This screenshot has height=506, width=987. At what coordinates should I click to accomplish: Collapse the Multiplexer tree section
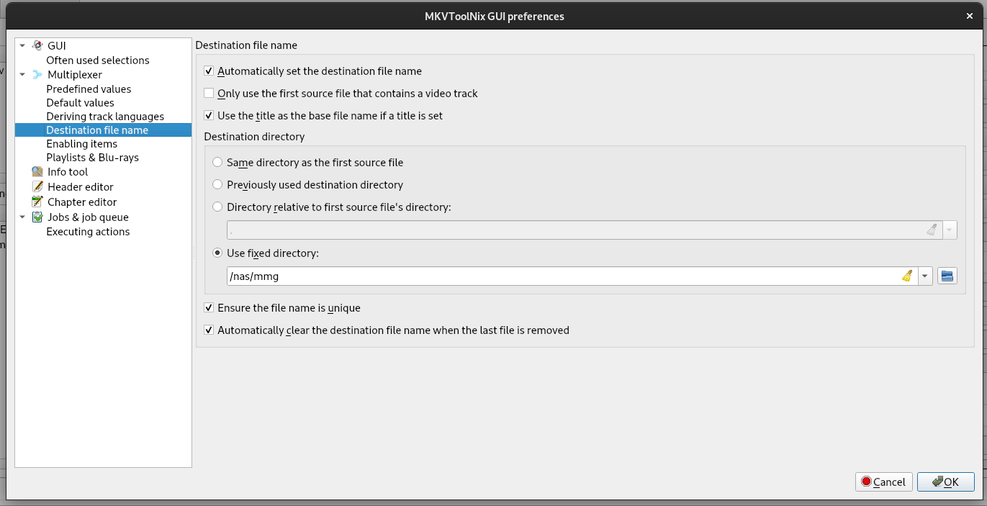pos(23,74)
